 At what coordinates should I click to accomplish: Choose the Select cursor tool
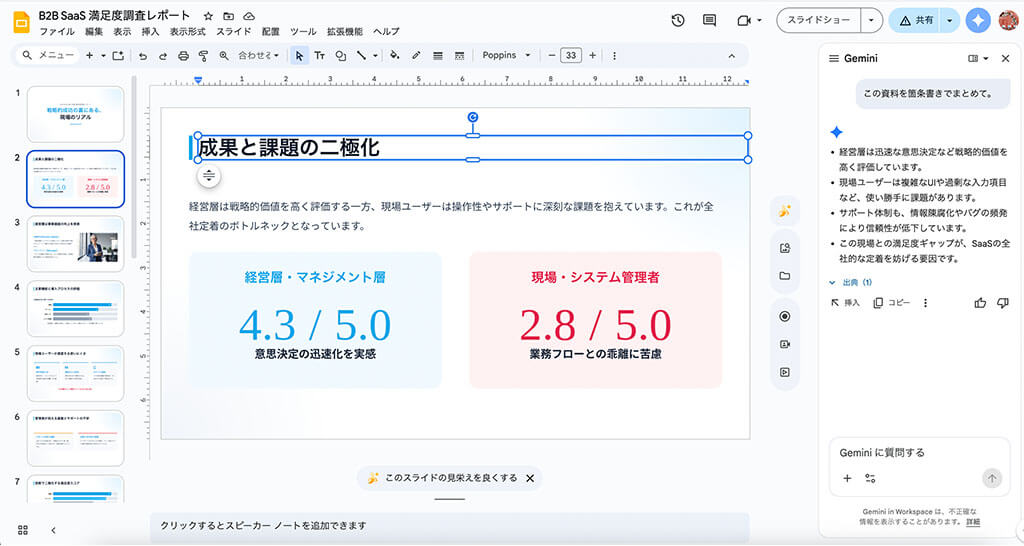tap(299, 56)
